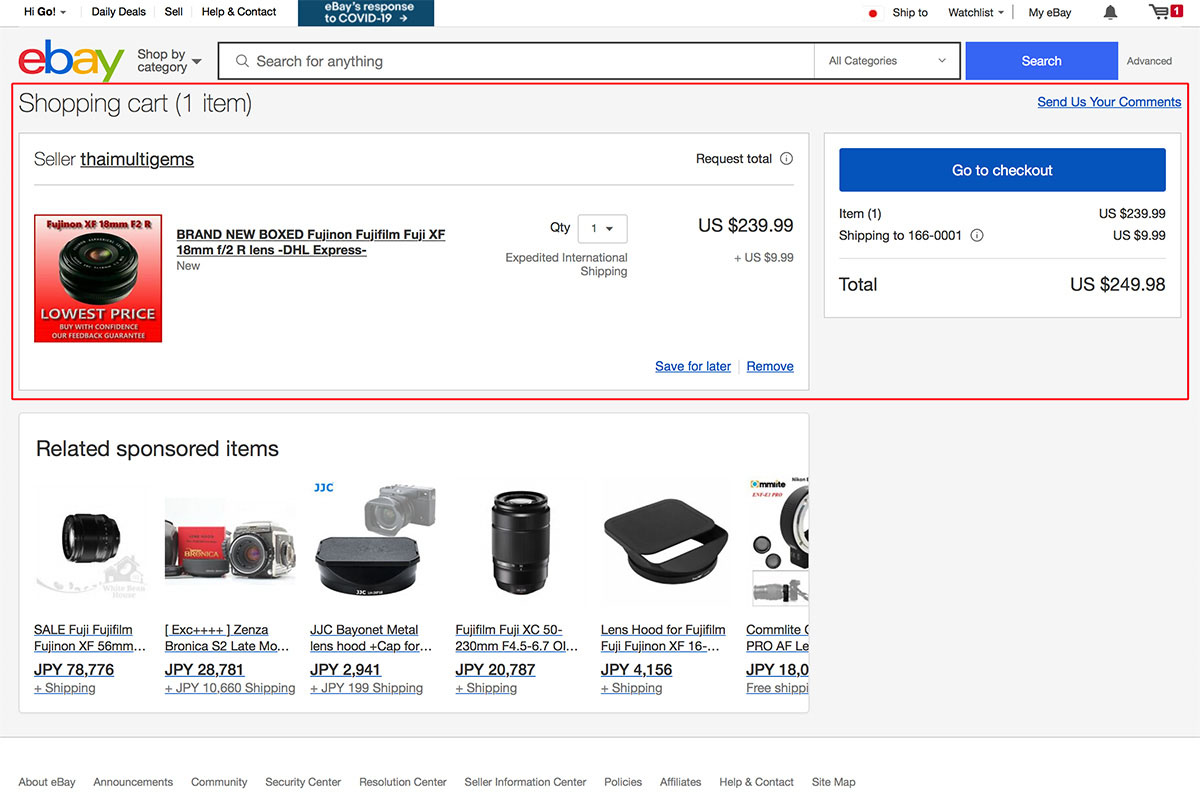This screenshot has width=1200, height=800.
Task: Click the blue Search button
Action: tap(1041, 61)
